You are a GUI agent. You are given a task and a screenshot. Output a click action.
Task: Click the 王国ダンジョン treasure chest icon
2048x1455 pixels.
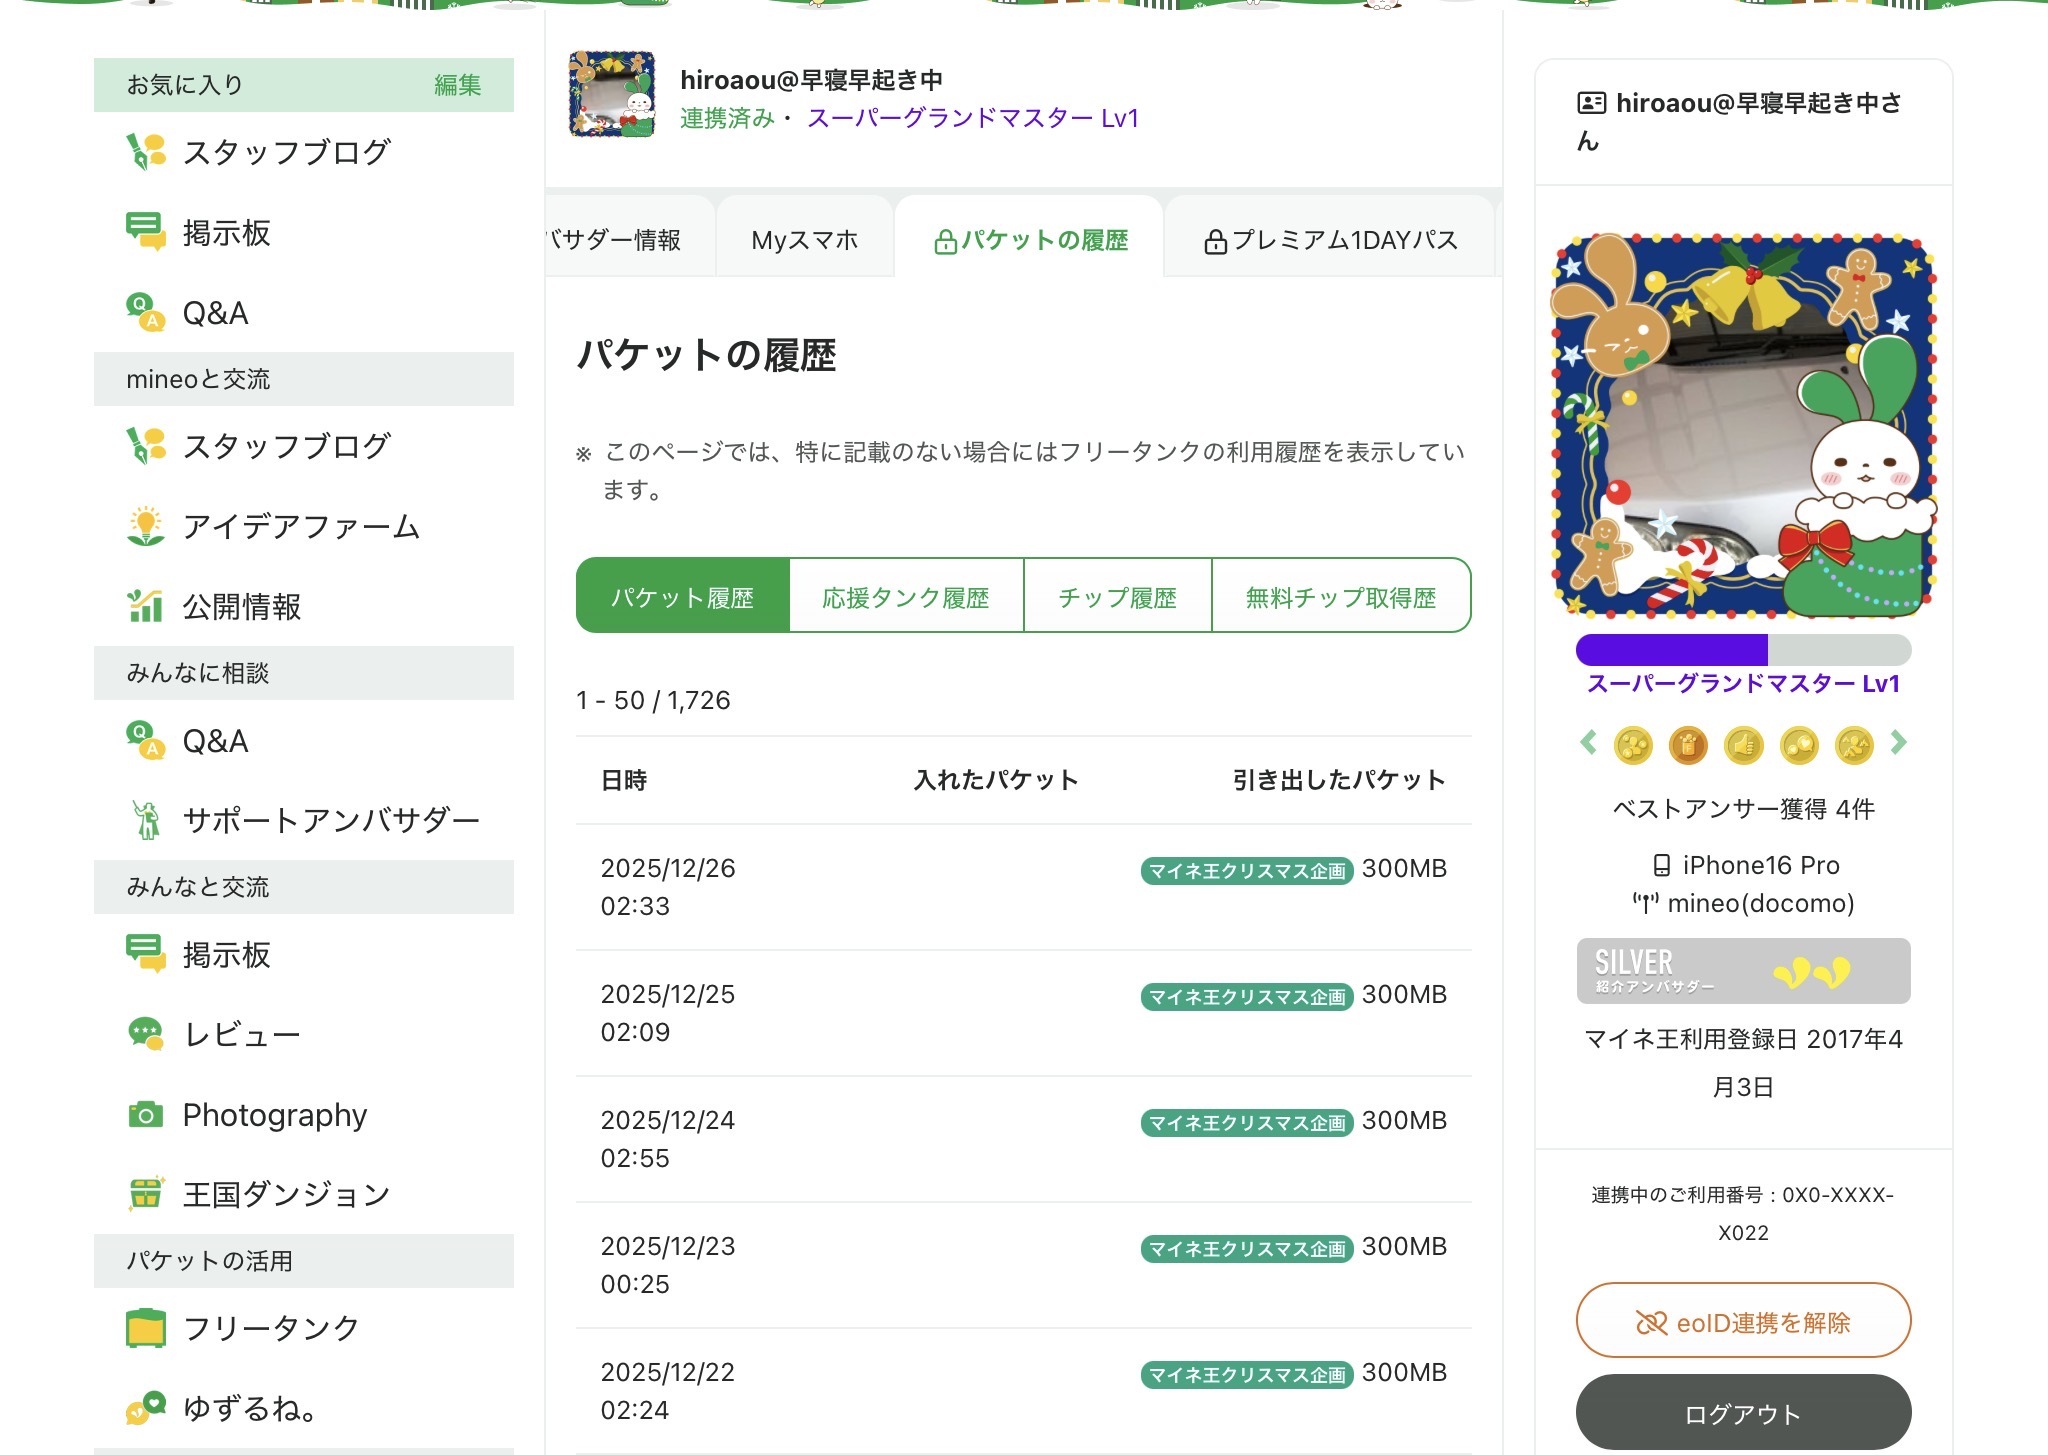146,1193
